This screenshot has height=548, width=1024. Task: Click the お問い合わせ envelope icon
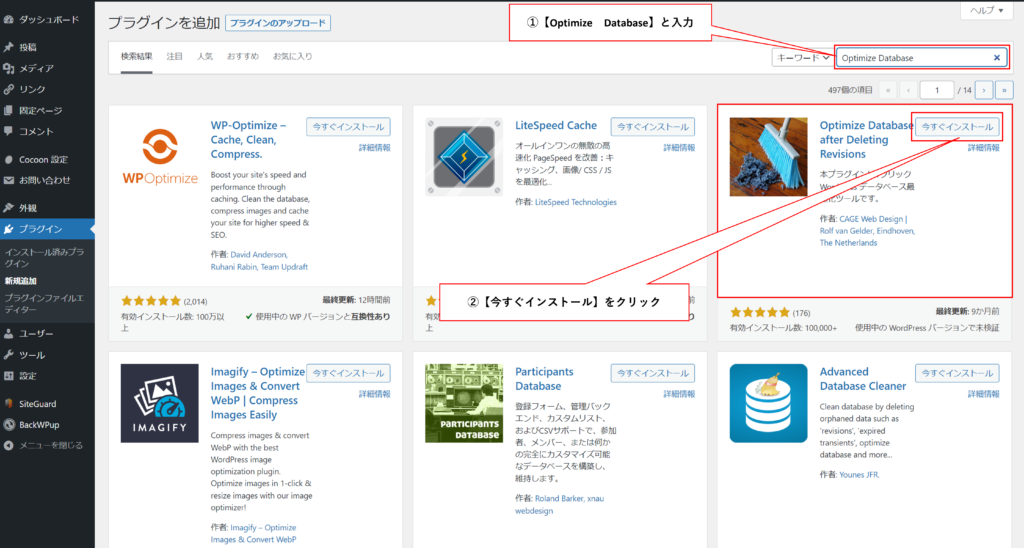[8, 180]
